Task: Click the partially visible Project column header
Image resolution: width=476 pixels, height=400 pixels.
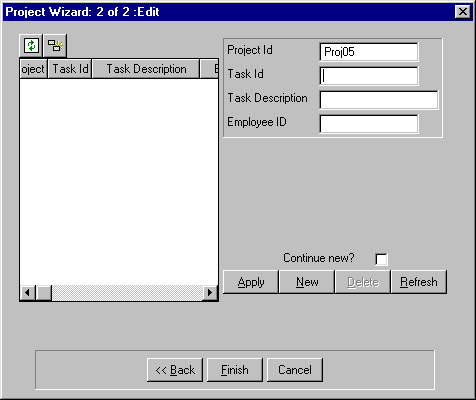Action: [x=33, y=69]
